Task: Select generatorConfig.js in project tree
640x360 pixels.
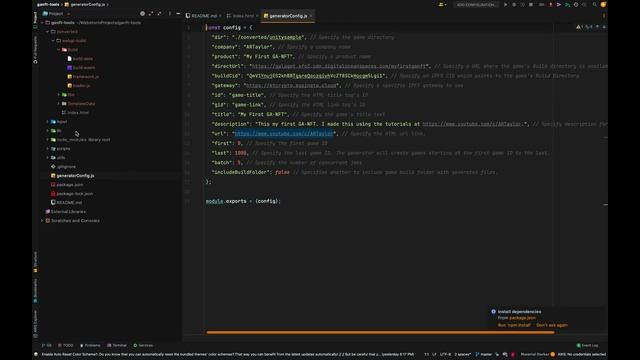Action: pos(75,176)
